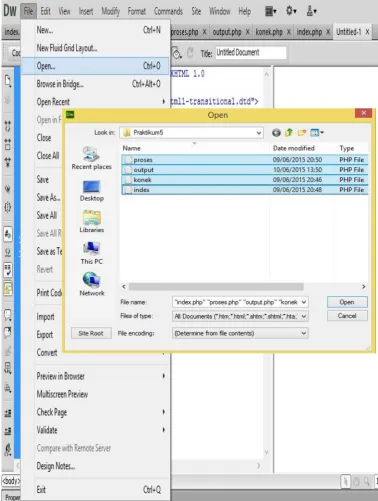Select the output file row

[245, 170]
